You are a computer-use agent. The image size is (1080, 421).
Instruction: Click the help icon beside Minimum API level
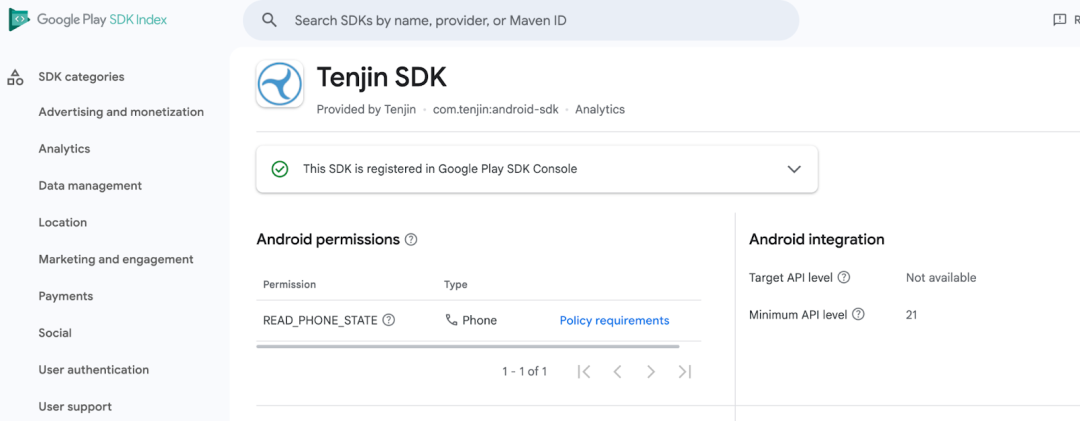[858, 315]
